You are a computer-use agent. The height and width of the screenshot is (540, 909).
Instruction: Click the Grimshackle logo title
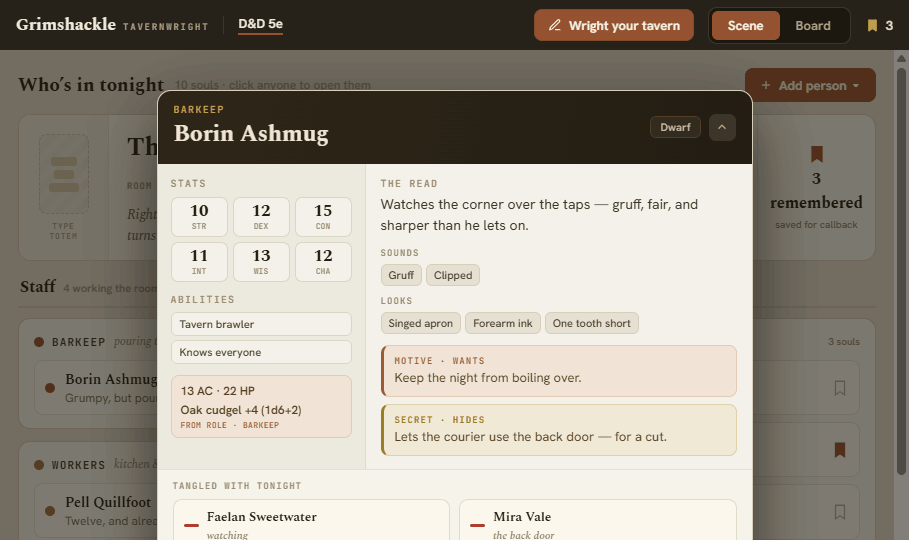pos(66,24)
